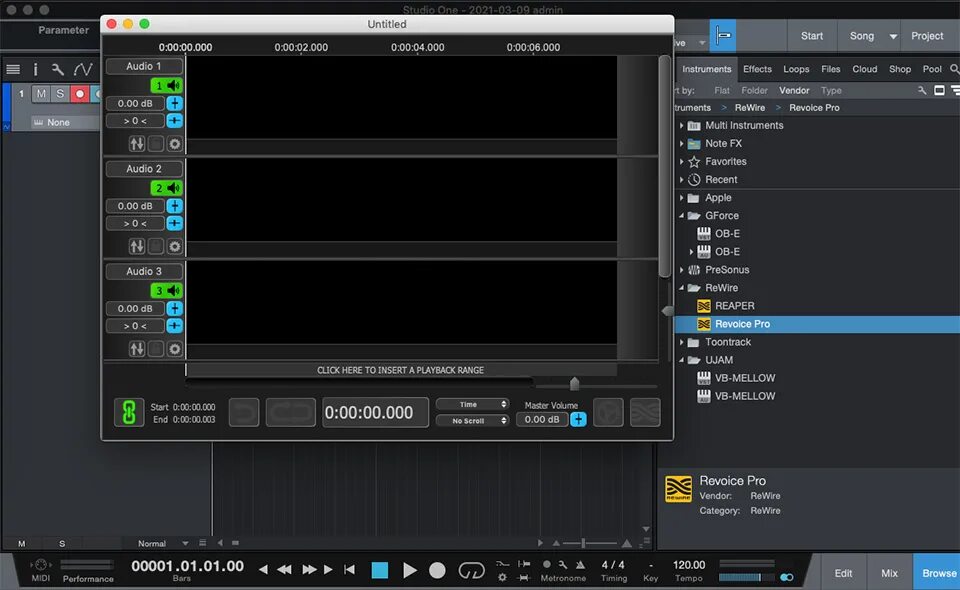Select the Files tab in browser

click(831, 69)
